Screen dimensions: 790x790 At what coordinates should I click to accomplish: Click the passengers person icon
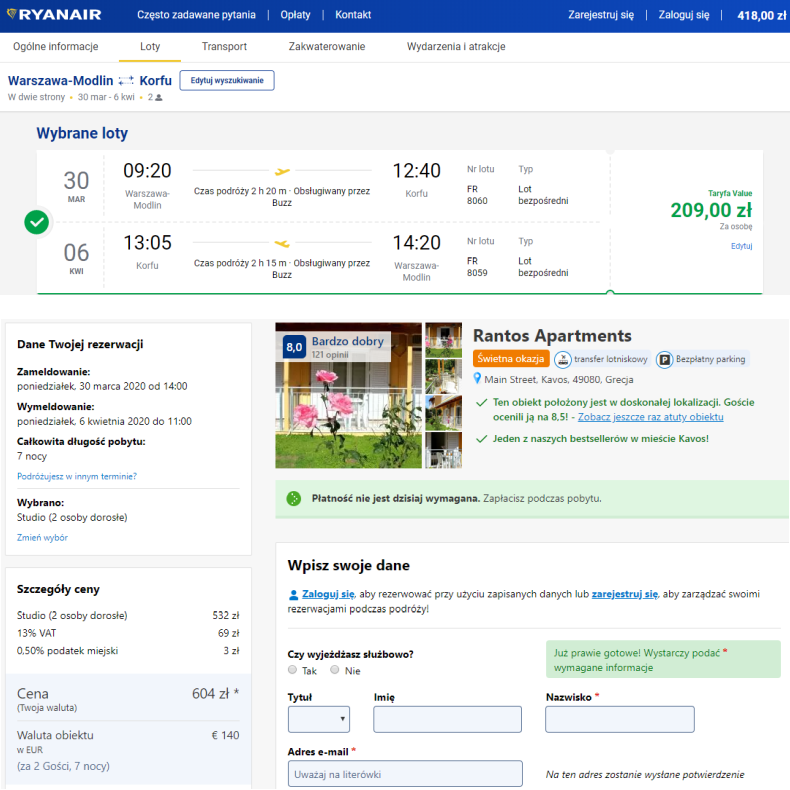click(159, 97)
